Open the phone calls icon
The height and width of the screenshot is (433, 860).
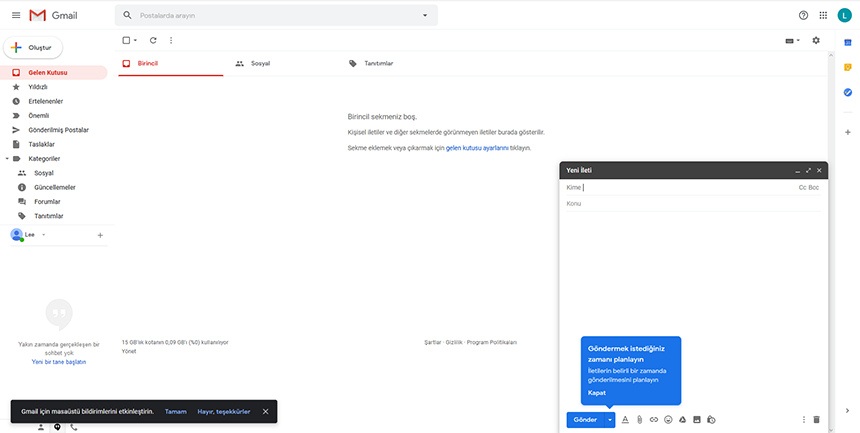click(73, 427)
